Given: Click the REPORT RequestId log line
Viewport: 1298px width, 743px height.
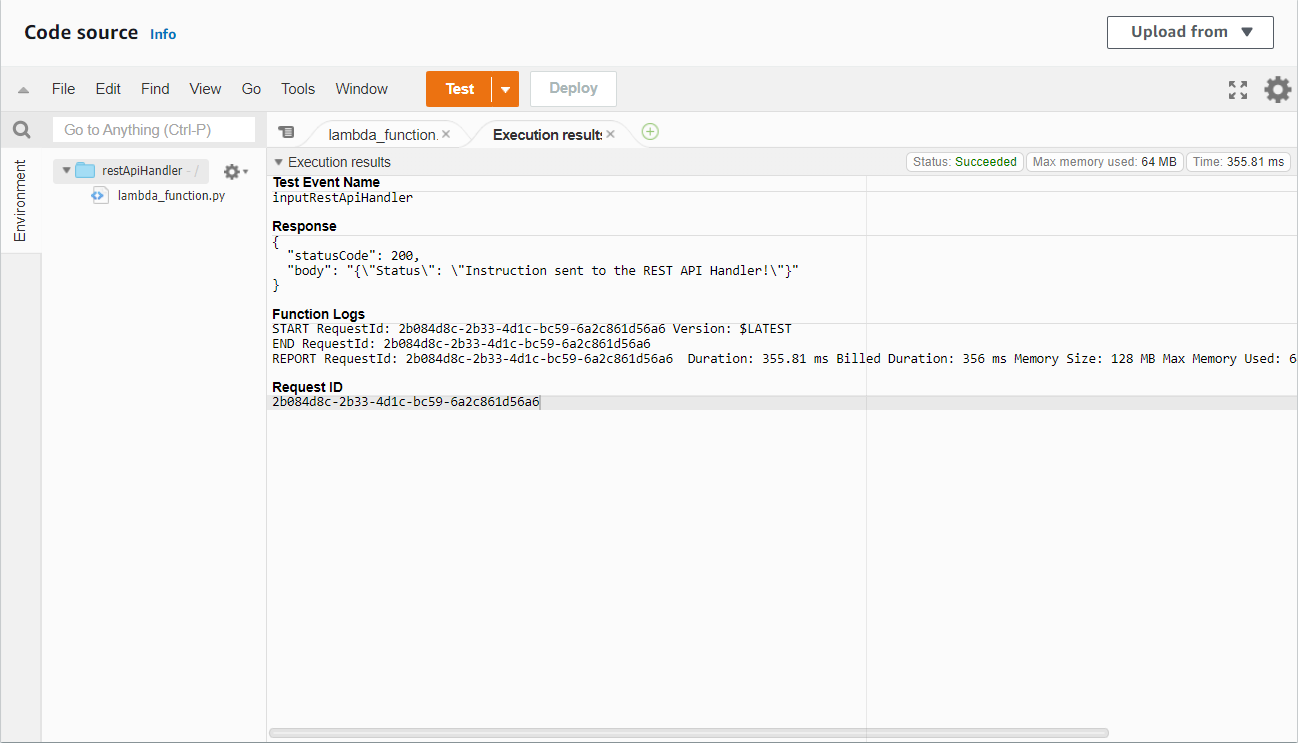Looking at the screenshot, I should point(784,359).
